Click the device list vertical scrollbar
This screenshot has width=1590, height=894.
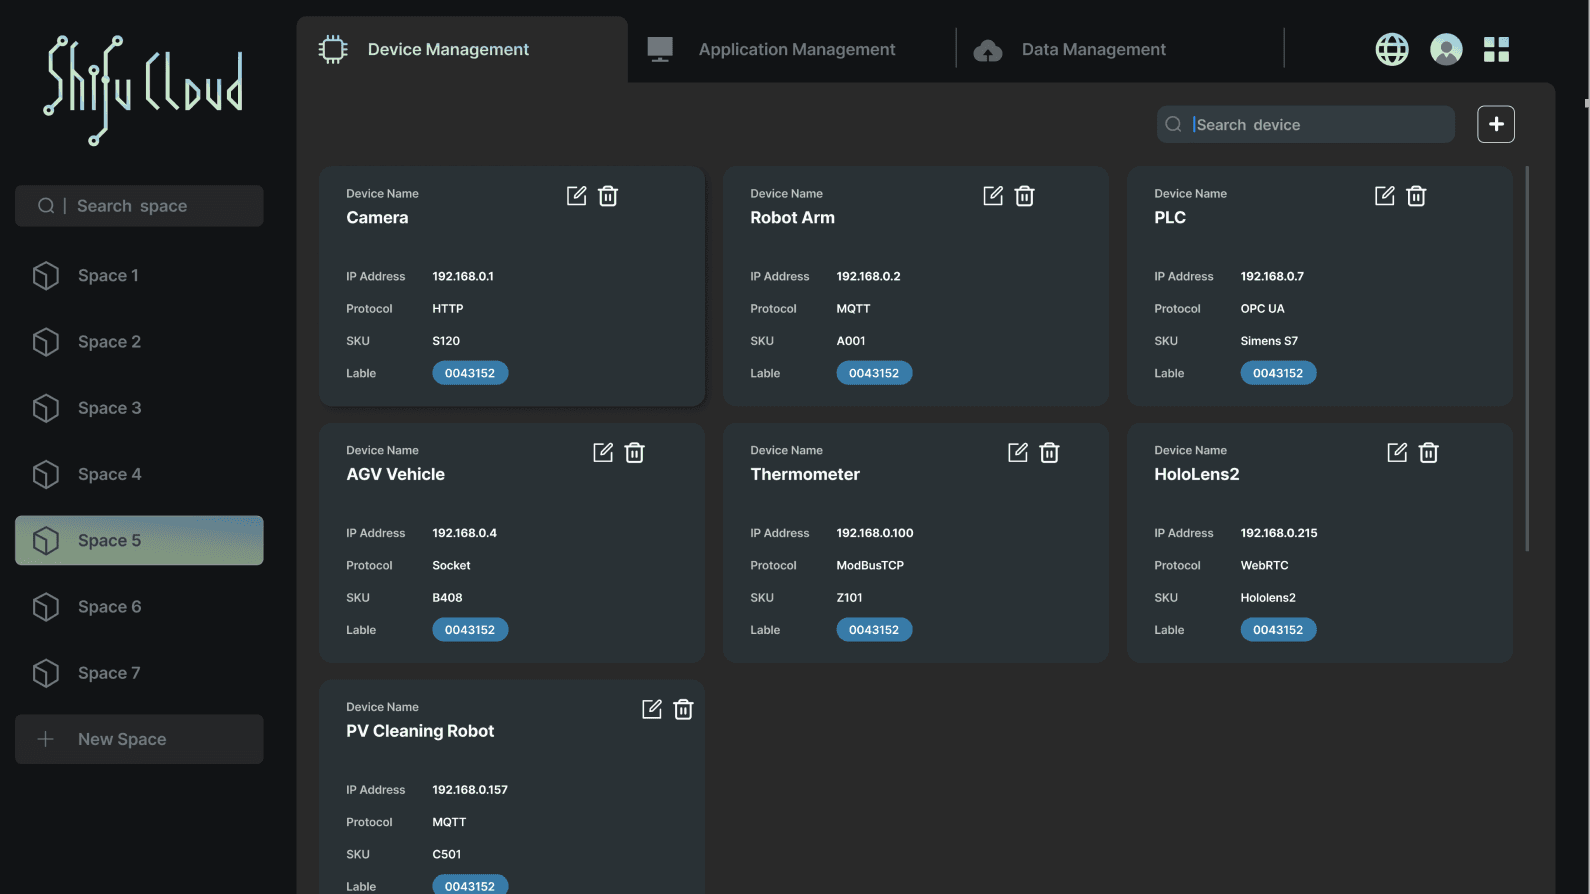[x=1526, y=360]
